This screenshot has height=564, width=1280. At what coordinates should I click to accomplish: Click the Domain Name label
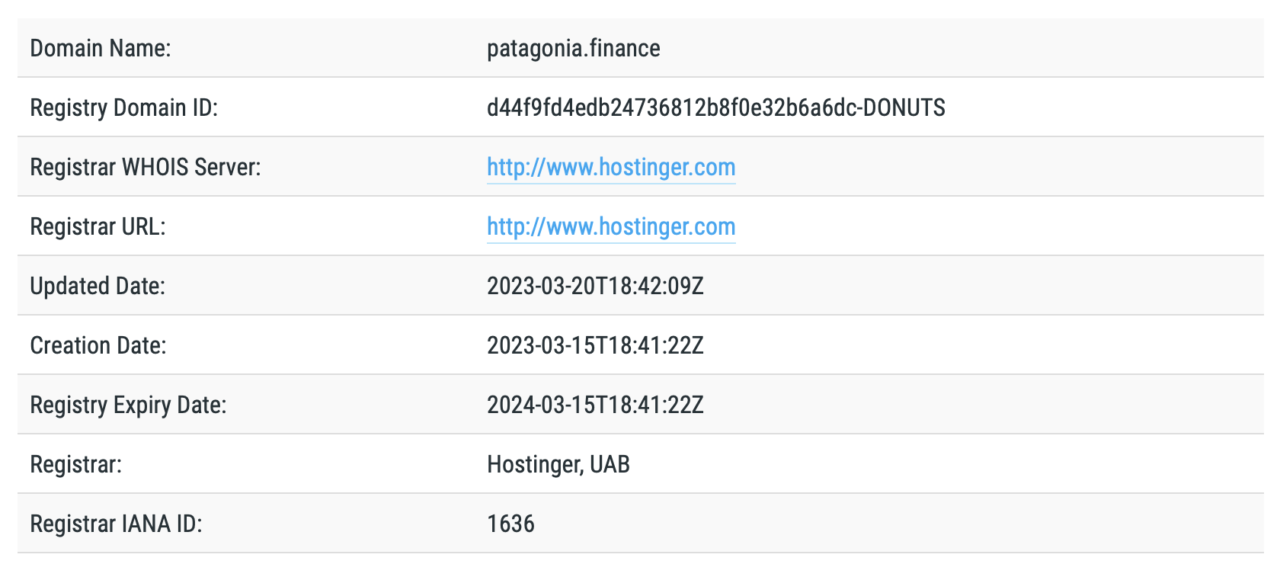point(100,48)
